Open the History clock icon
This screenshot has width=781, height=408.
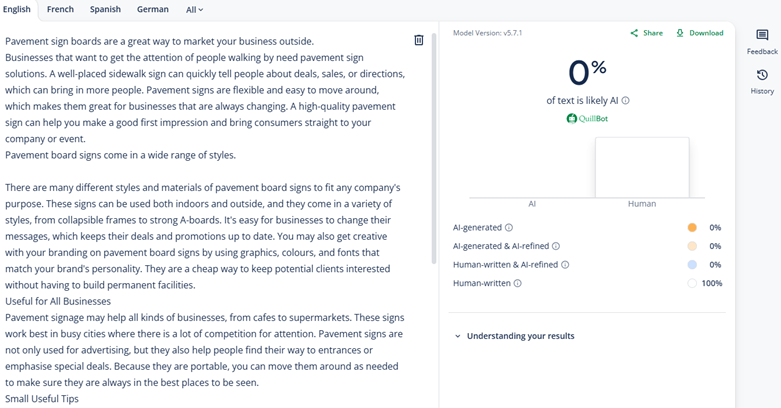762,76
